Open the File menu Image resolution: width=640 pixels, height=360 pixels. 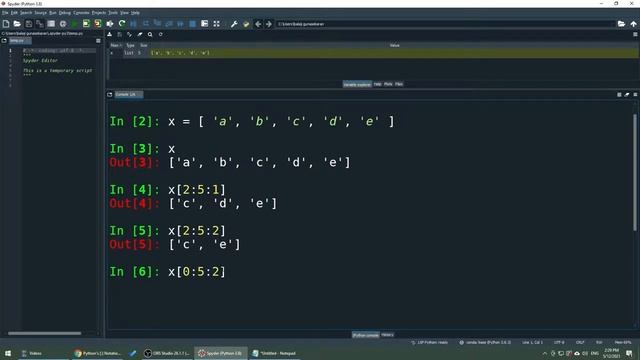[x=5, y=13]
